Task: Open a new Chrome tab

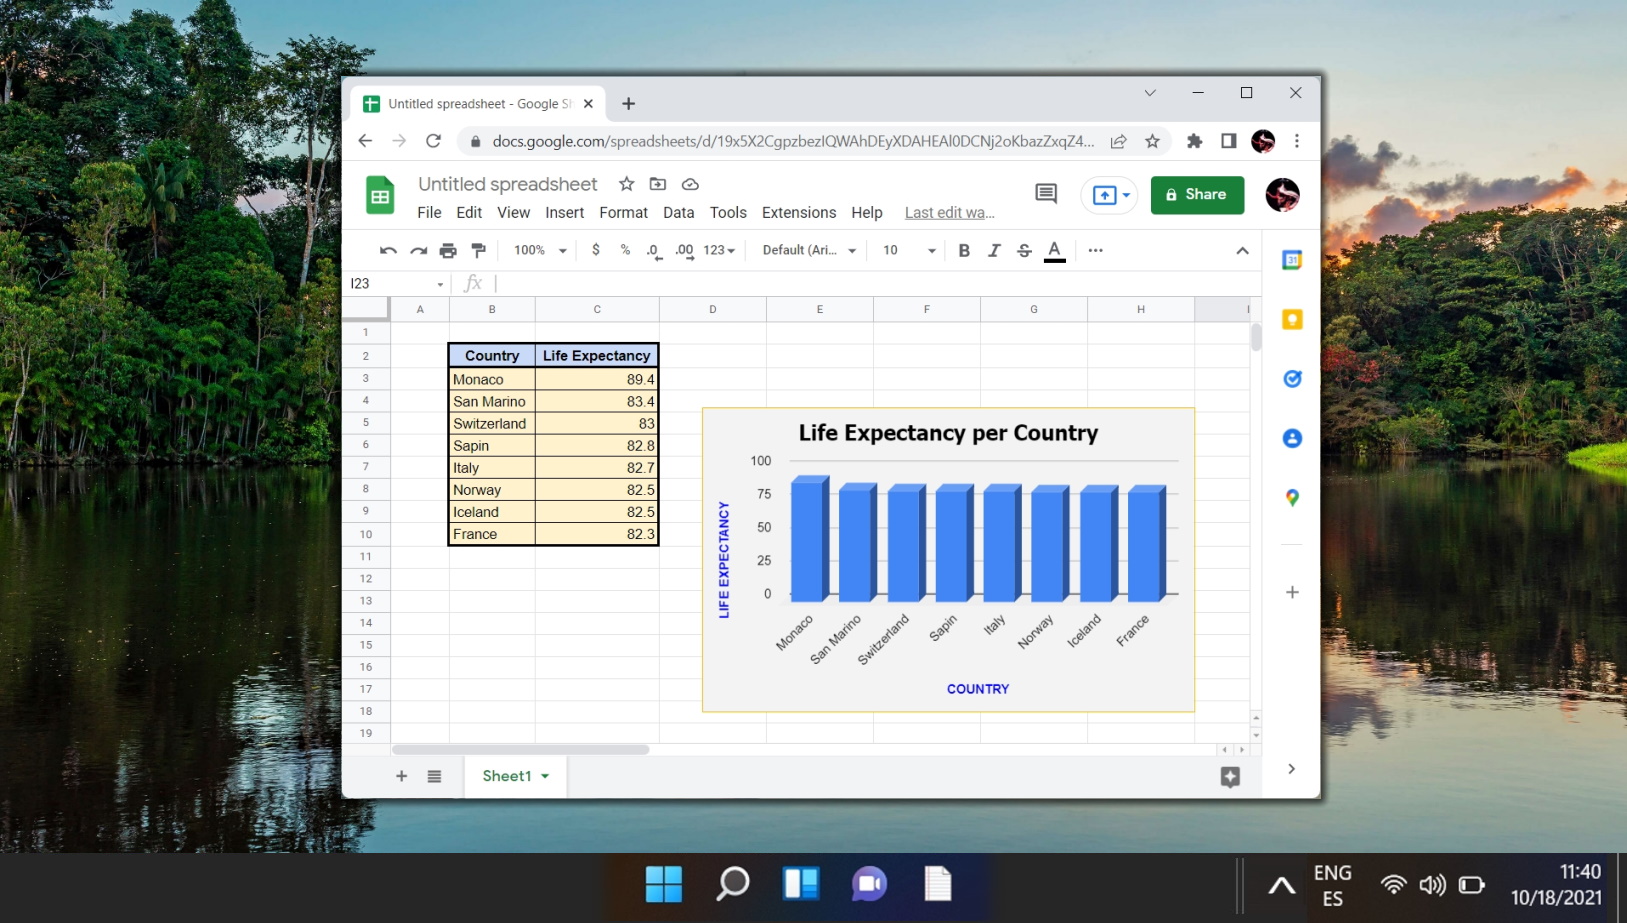Action: click(x=628, y=104)
